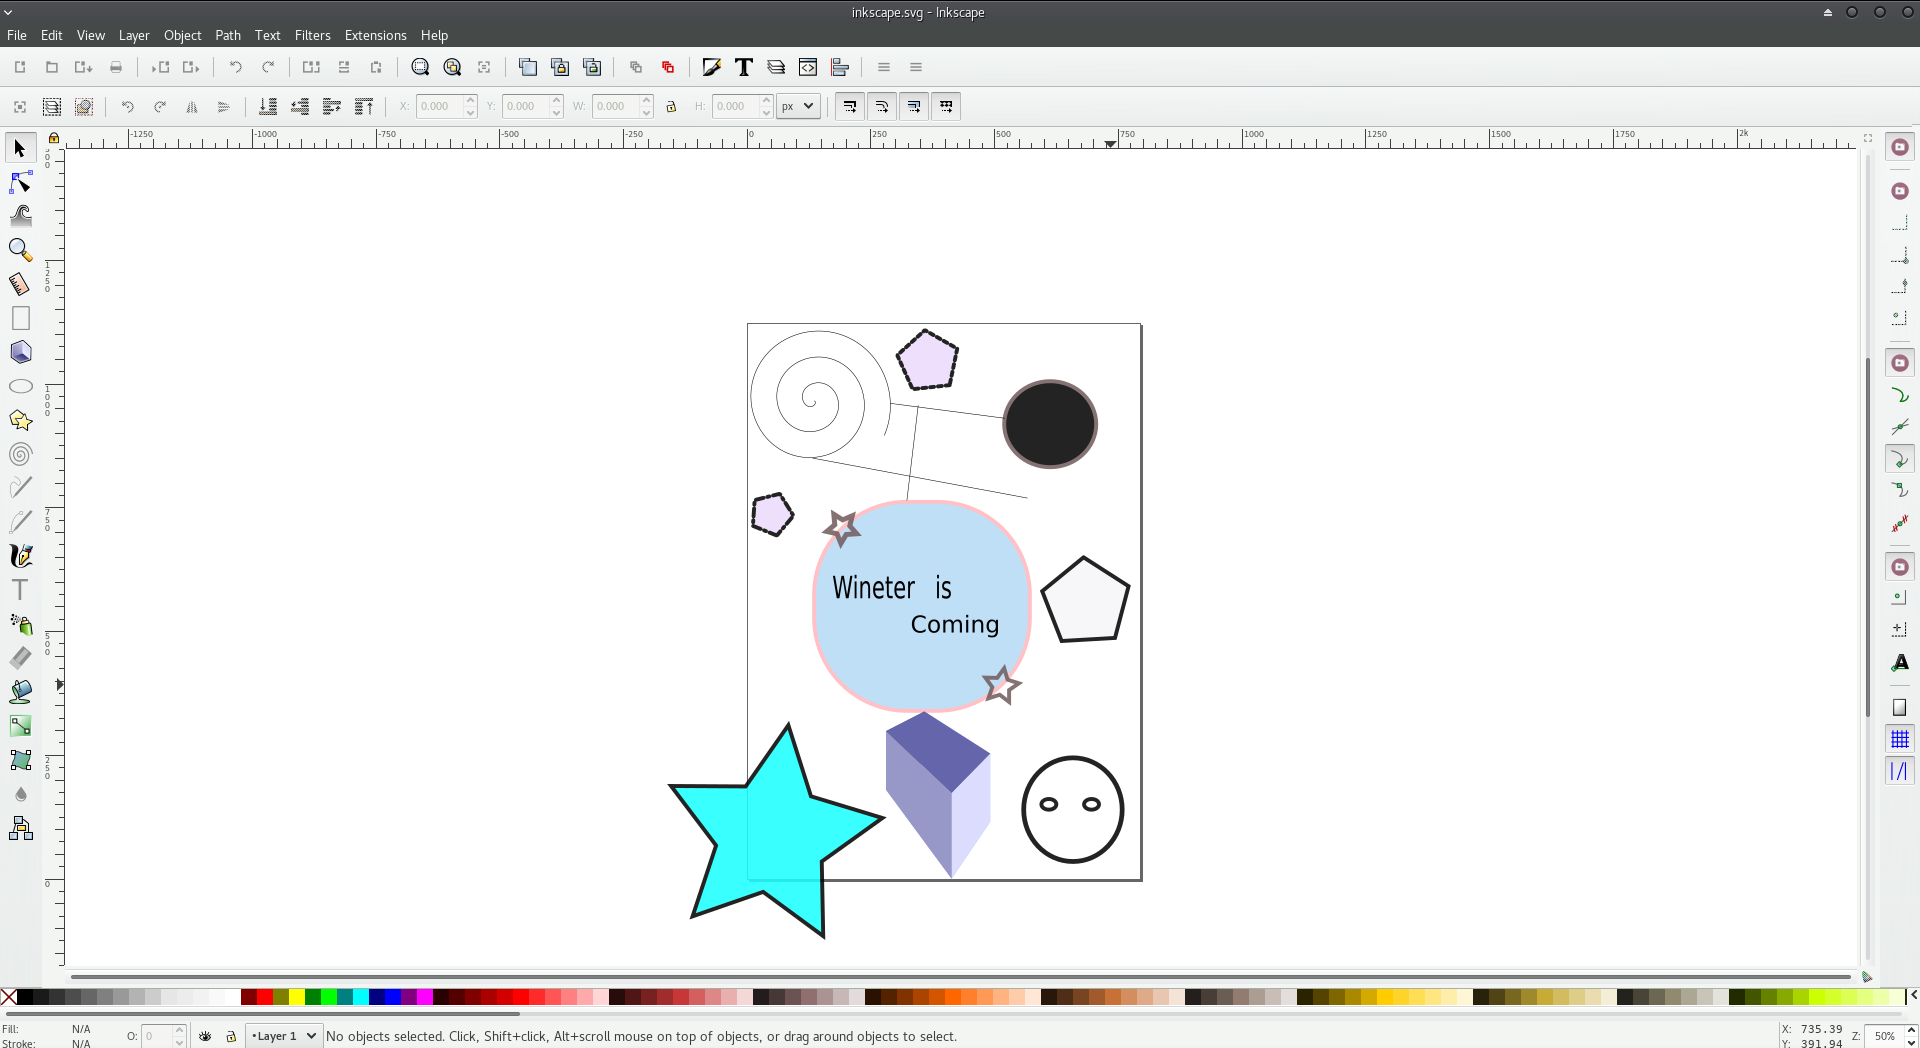Screen dimensions: 1920x1048
Task: Select the Node editing tool
Action: tap(19, 182)
